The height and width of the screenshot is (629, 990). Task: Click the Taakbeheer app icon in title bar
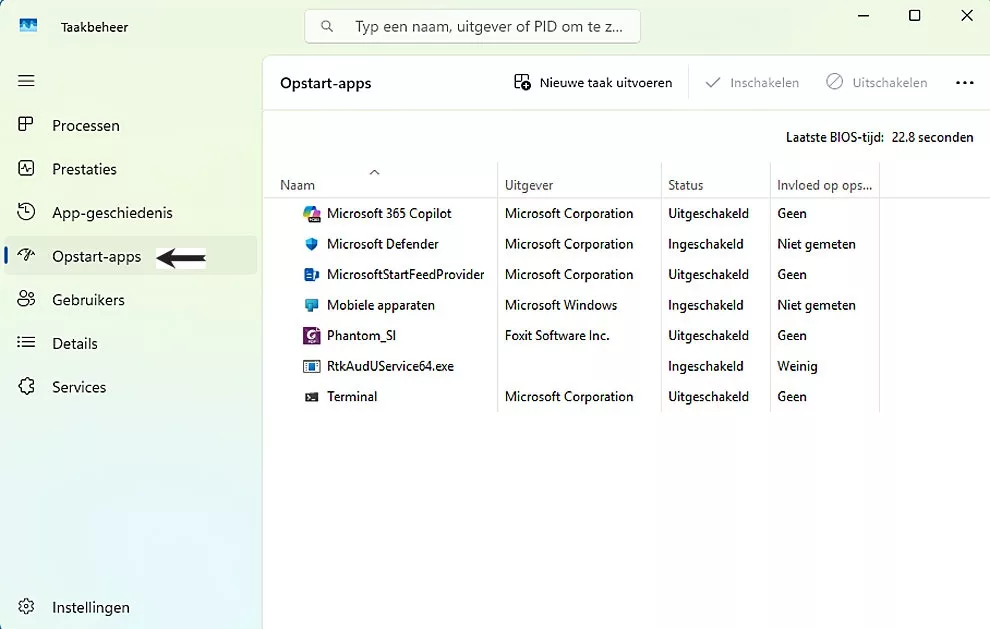point(28,26)
